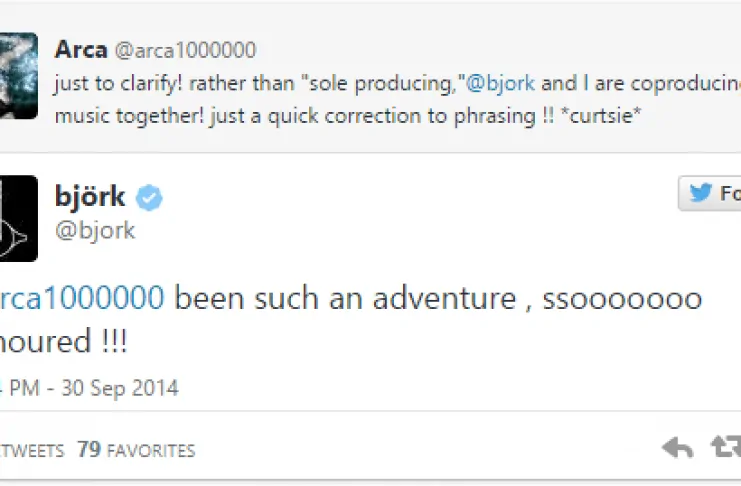View the 79 Favorites list
Viewport: 741px width, 486px height.
point(136,450)
